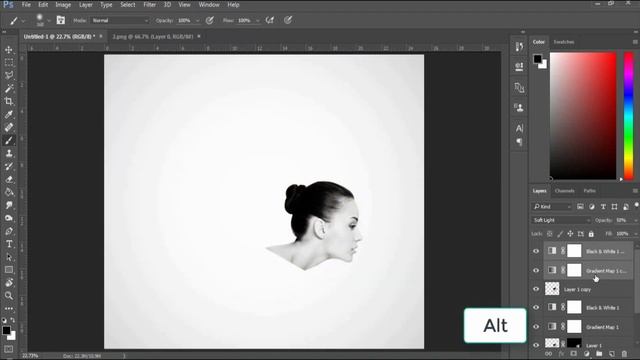Select the Lasso tool
Screen dimensions: 640x360
9,76
